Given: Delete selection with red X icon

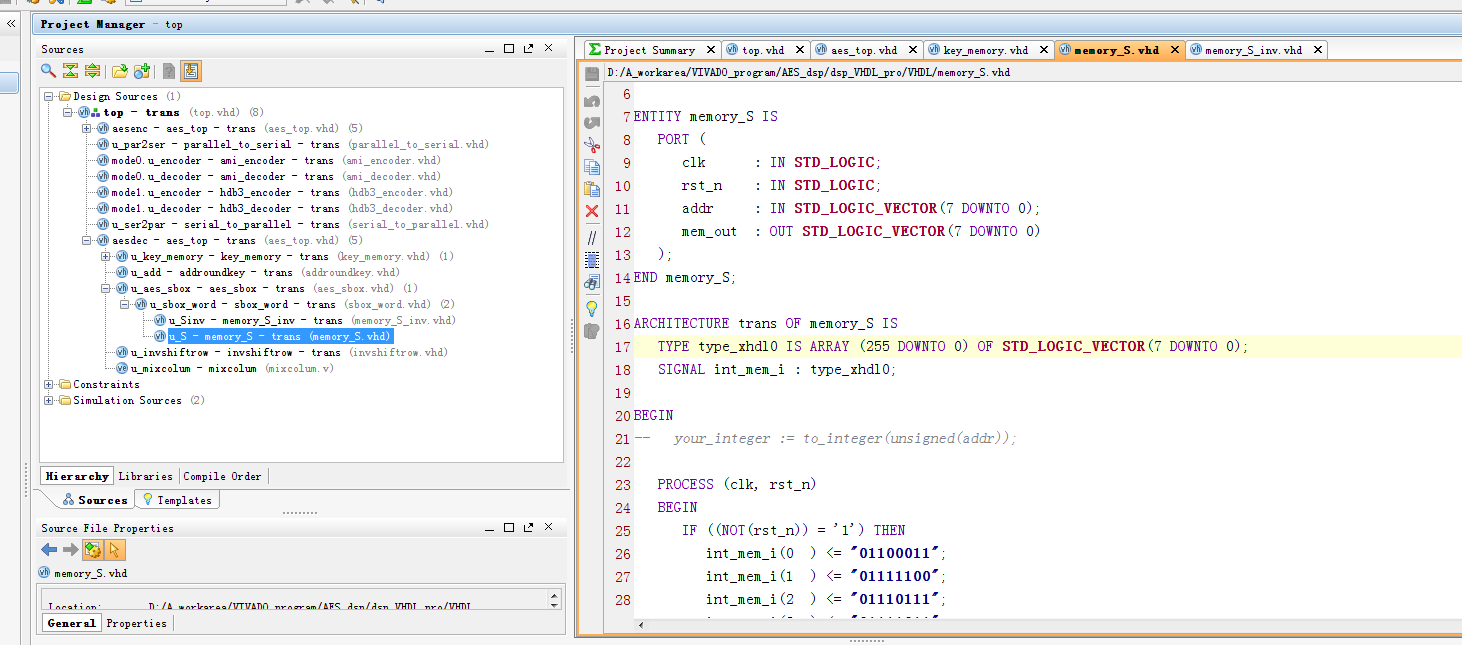Looking at the screenshot, I should [592, 211].
